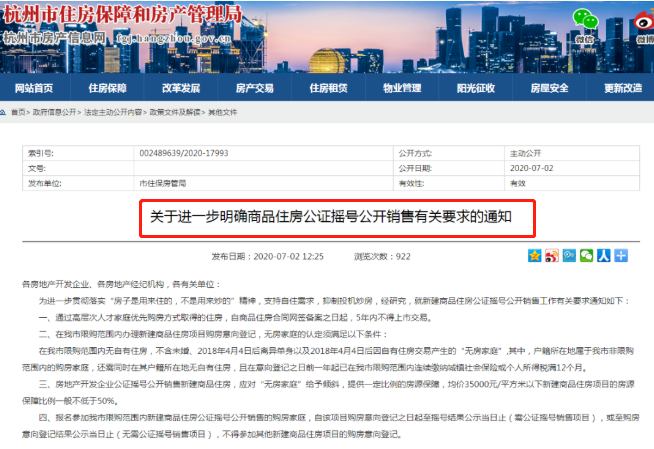The width and height of the screenshot is (654, 449).
Task: Click the home icon in breadcrumb
Action: [3, 112]
